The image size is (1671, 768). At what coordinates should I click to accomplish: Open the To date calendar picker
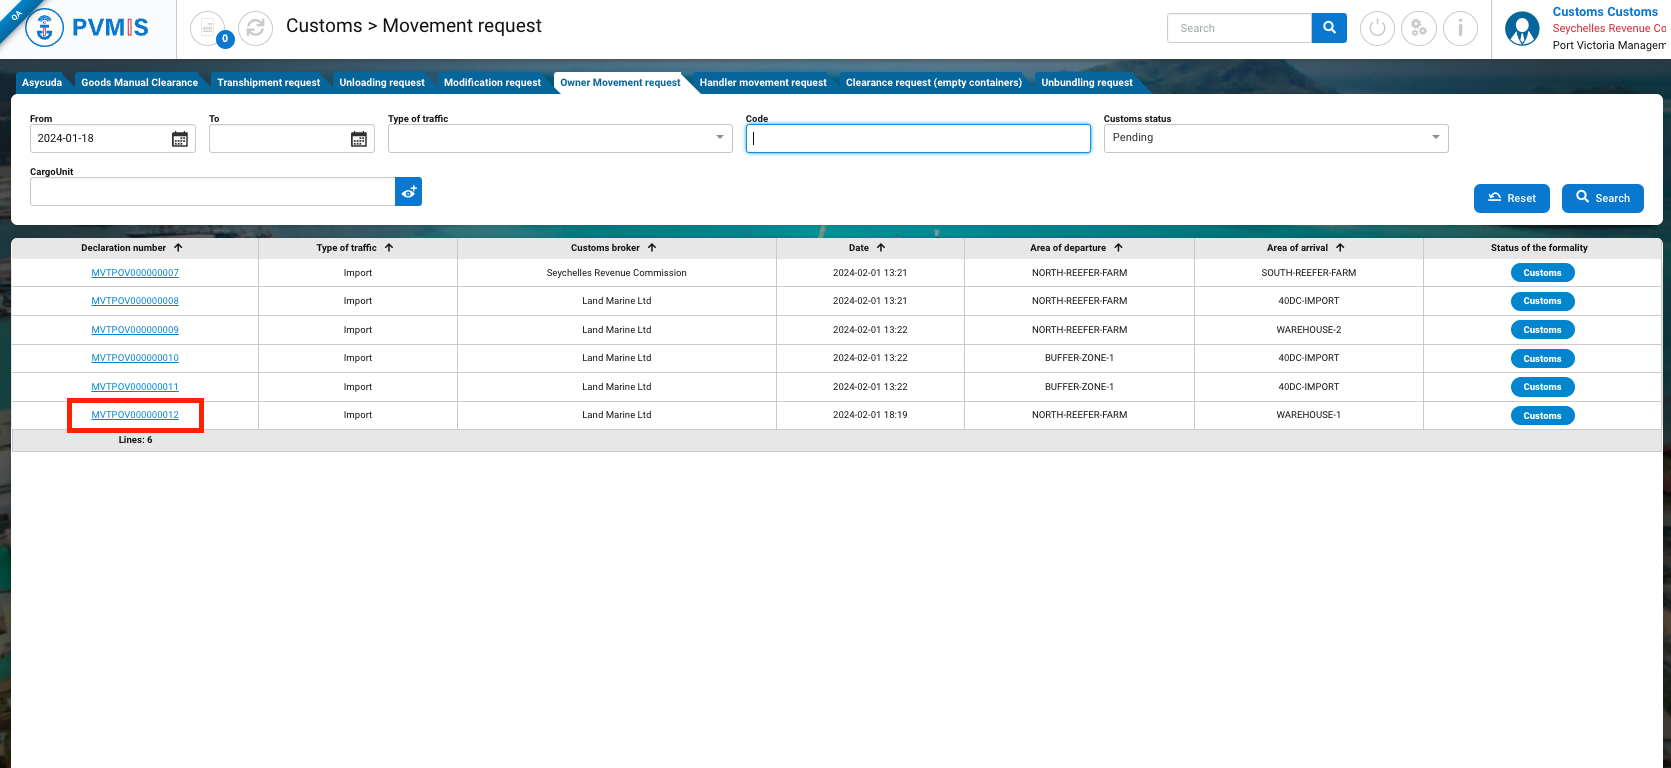[x=359, y=139]
